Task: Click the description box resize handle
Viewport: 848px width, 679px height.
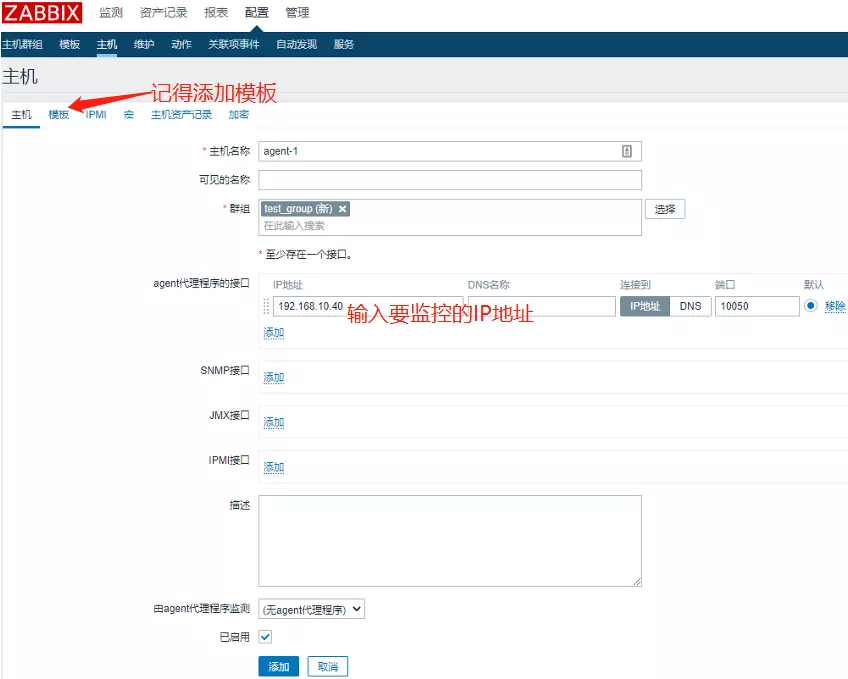Action: coord(636,580)
